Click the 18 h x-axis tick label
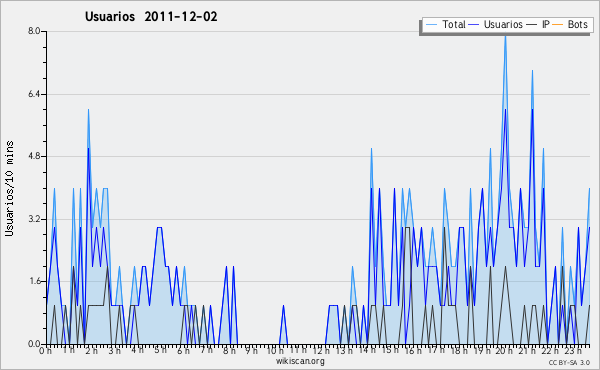This screenshot has height=370, width=600. [459, 351]
